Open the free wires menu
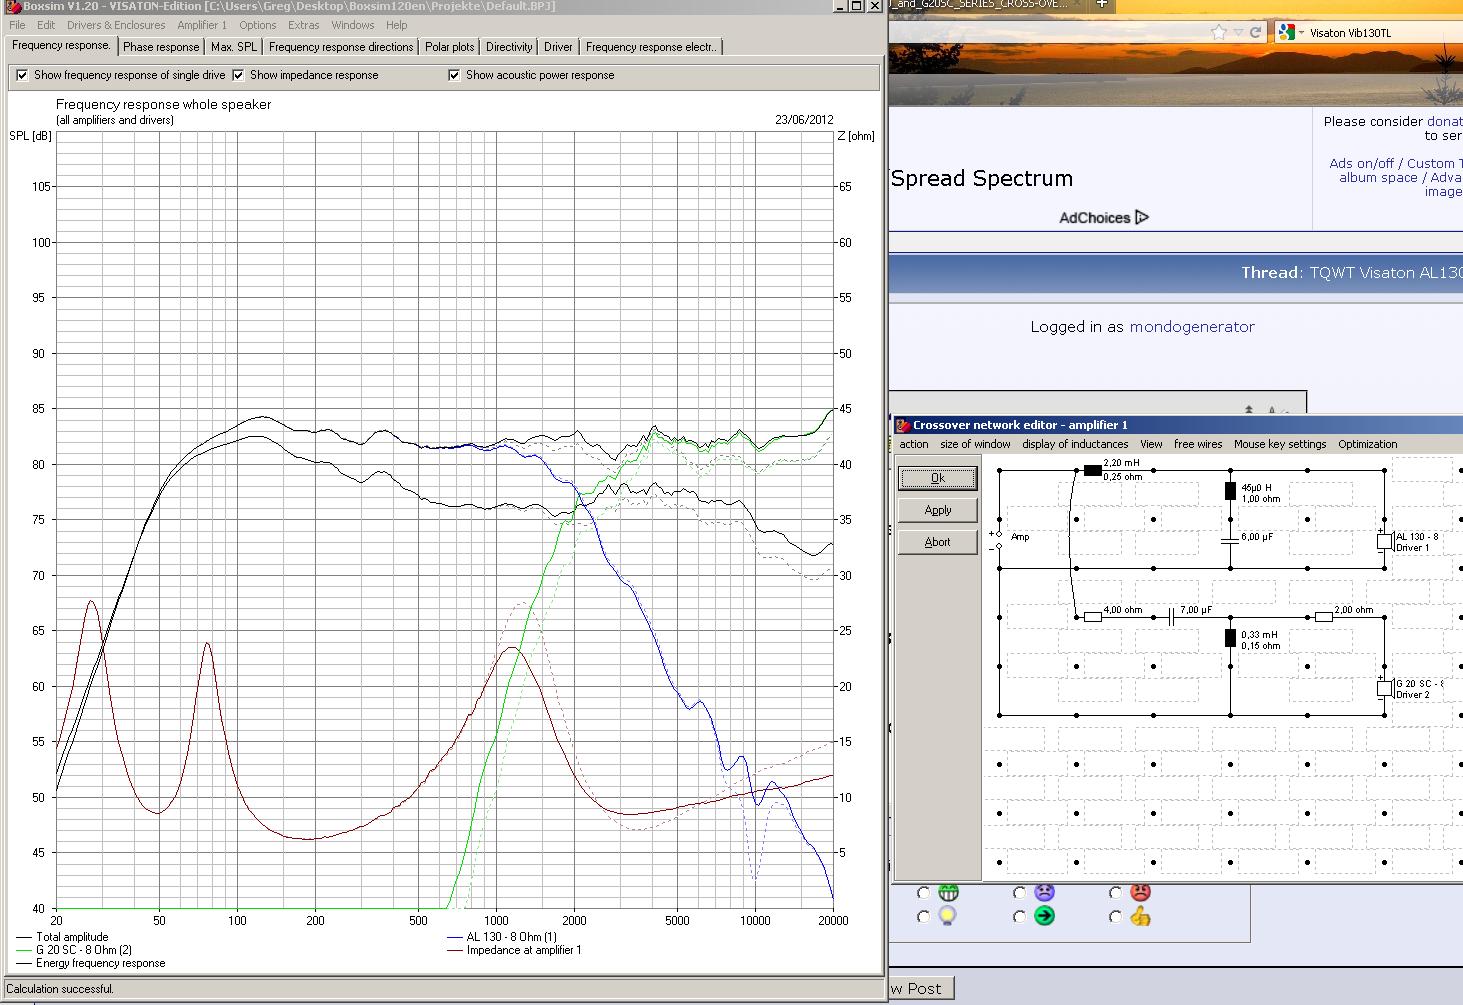 1198,444
